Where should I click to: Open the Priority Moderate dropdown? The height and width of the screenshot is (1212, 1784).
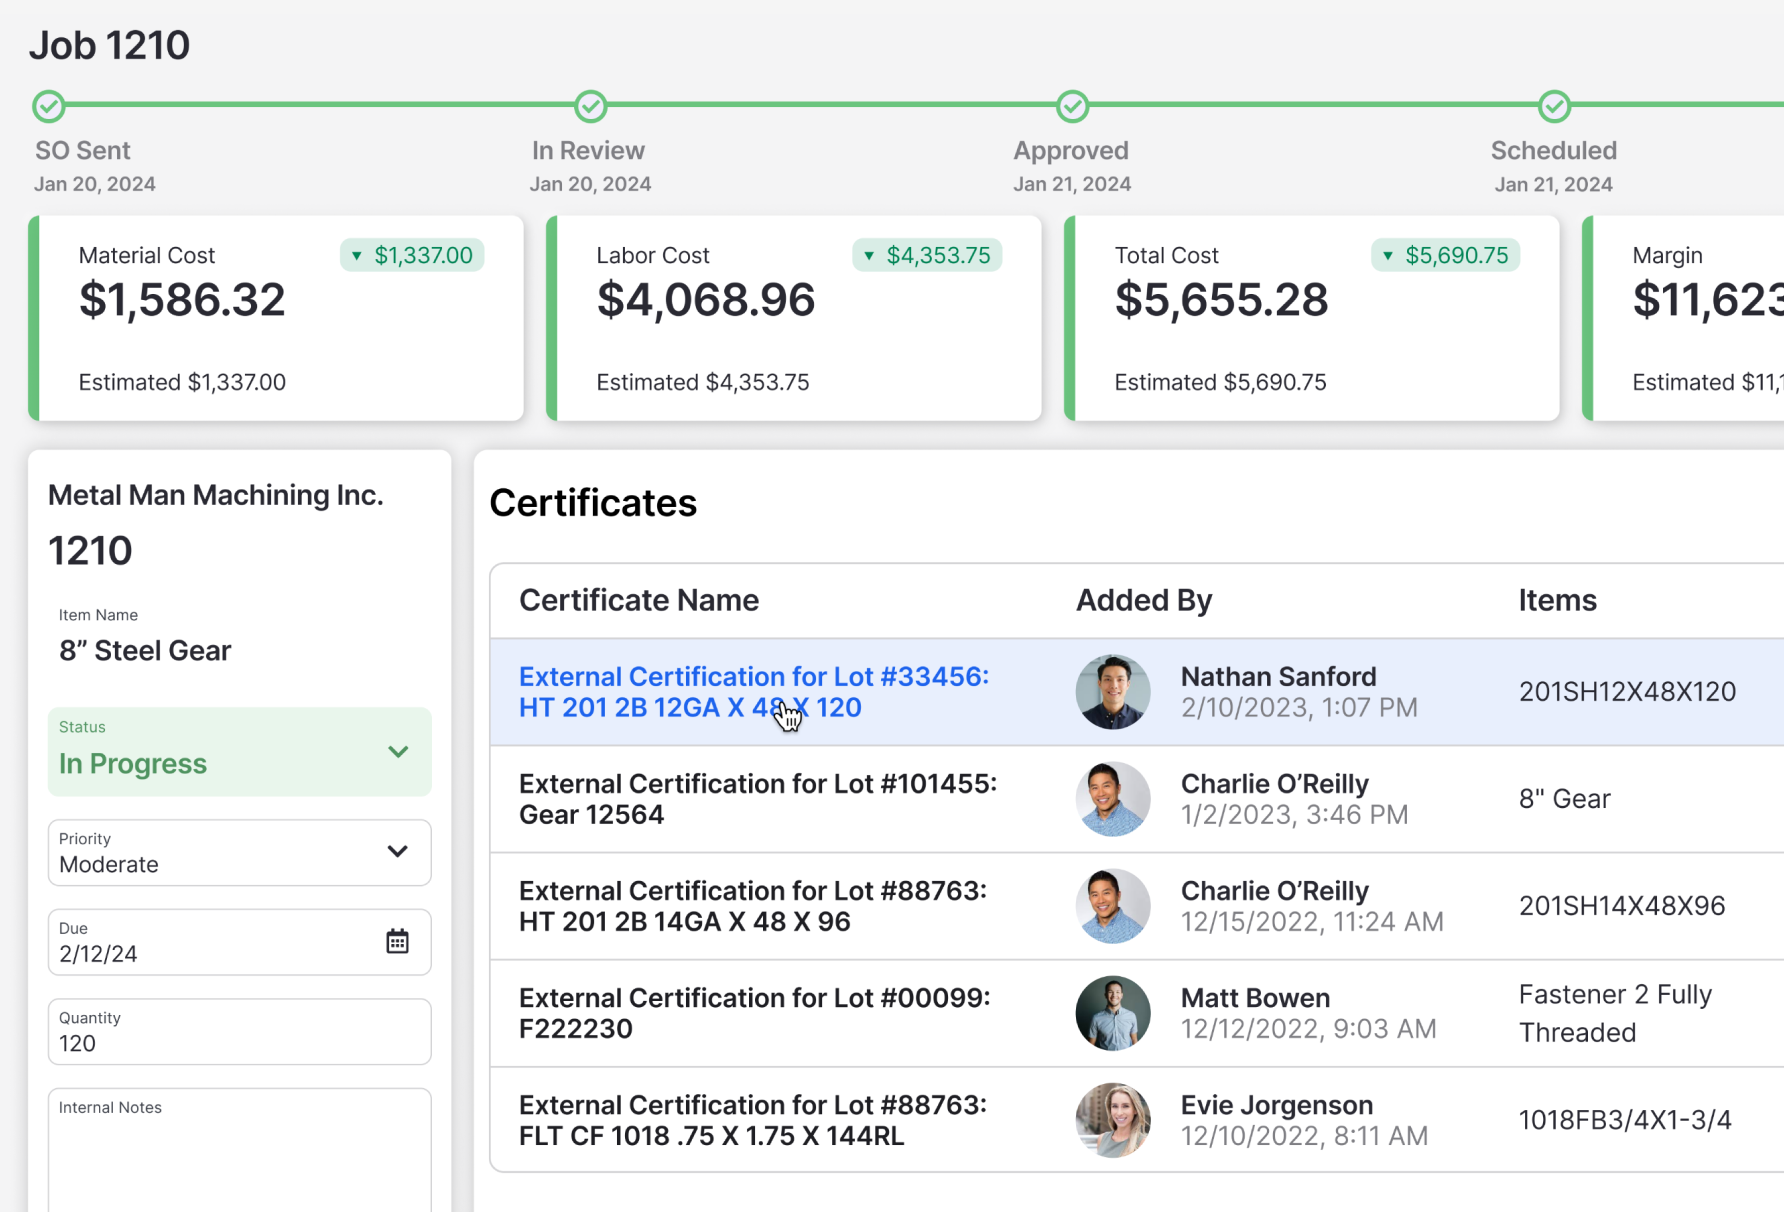pos(240,853)
